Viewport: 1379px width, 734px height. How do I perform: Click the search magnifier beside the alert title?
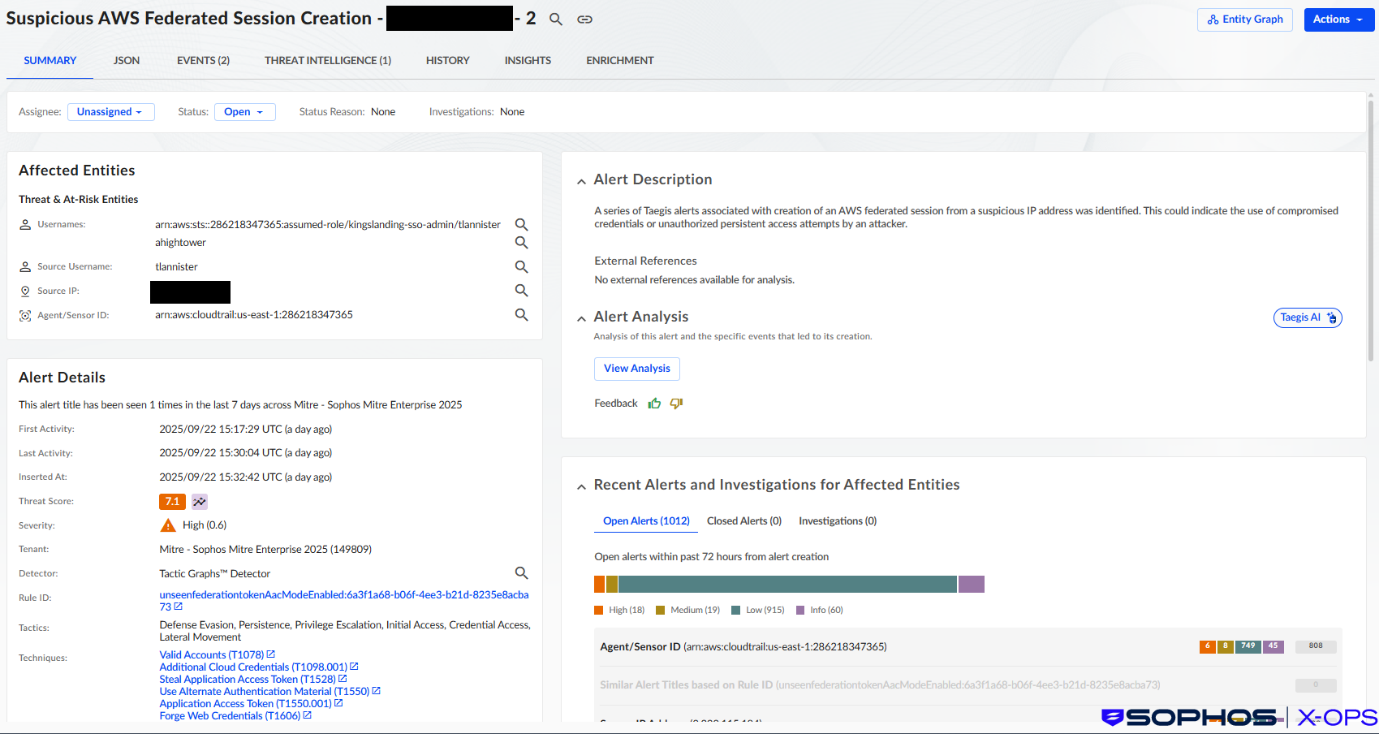point(556,18)
